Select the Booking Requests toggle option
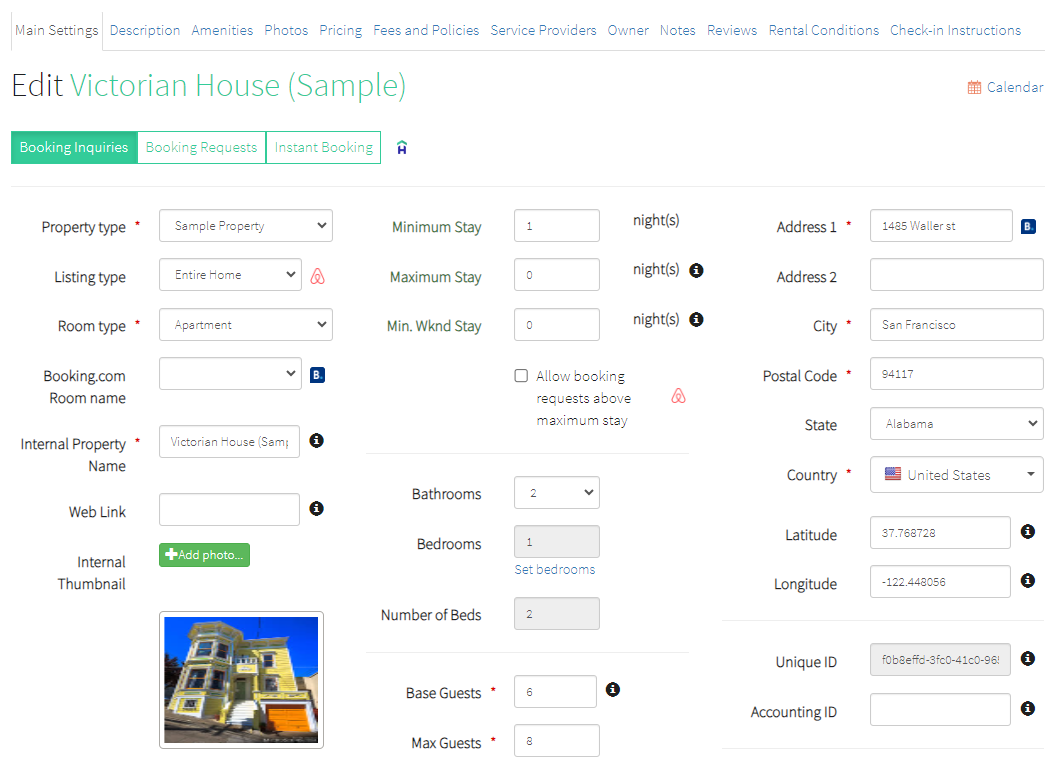 click(x=201, y=147)
